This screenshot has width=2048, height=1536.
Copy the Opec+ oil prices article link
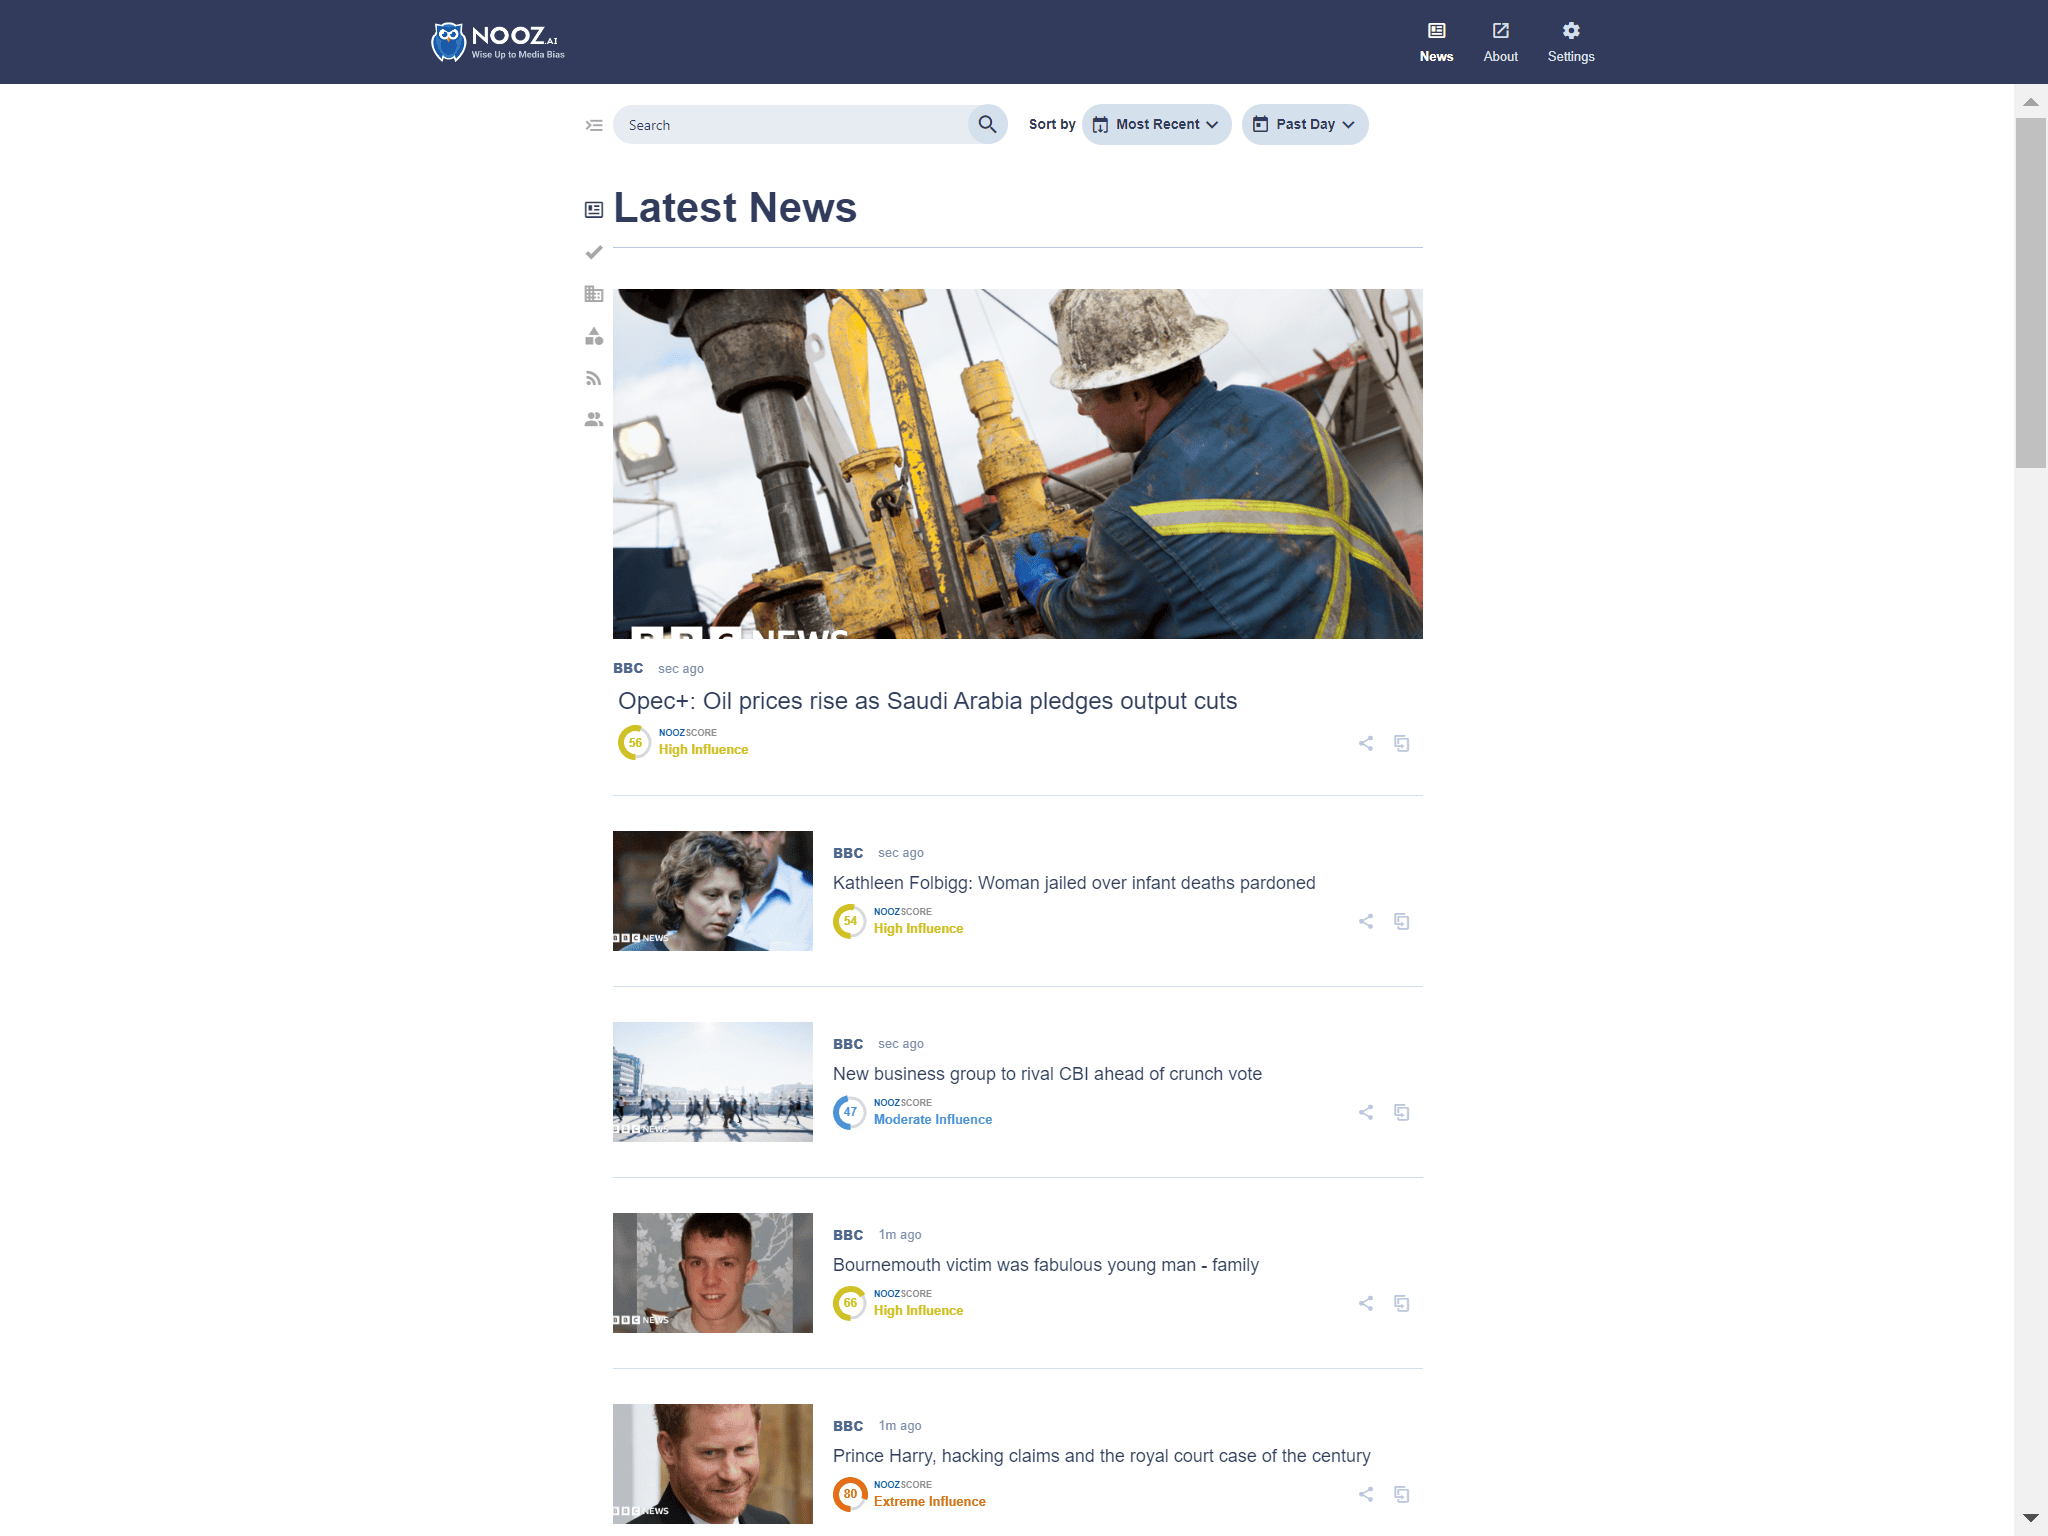(1402, 743)
